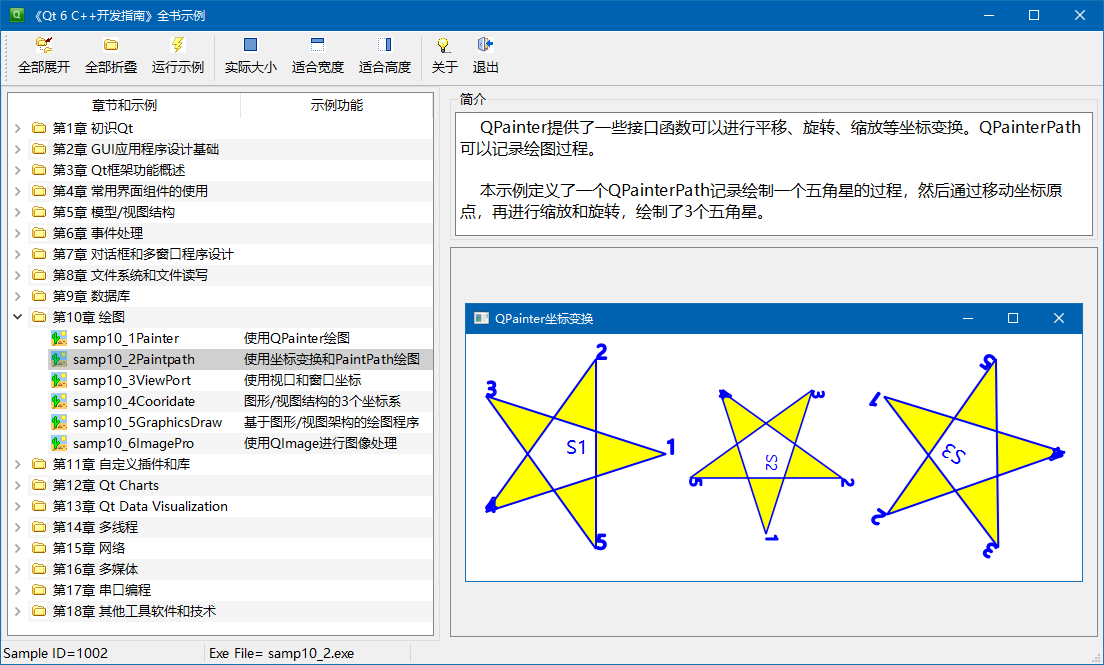Click the folder icon of 第18章 其他工具软件和技术
This screenshot has height=665, width=1104.
tap(39, 611)
